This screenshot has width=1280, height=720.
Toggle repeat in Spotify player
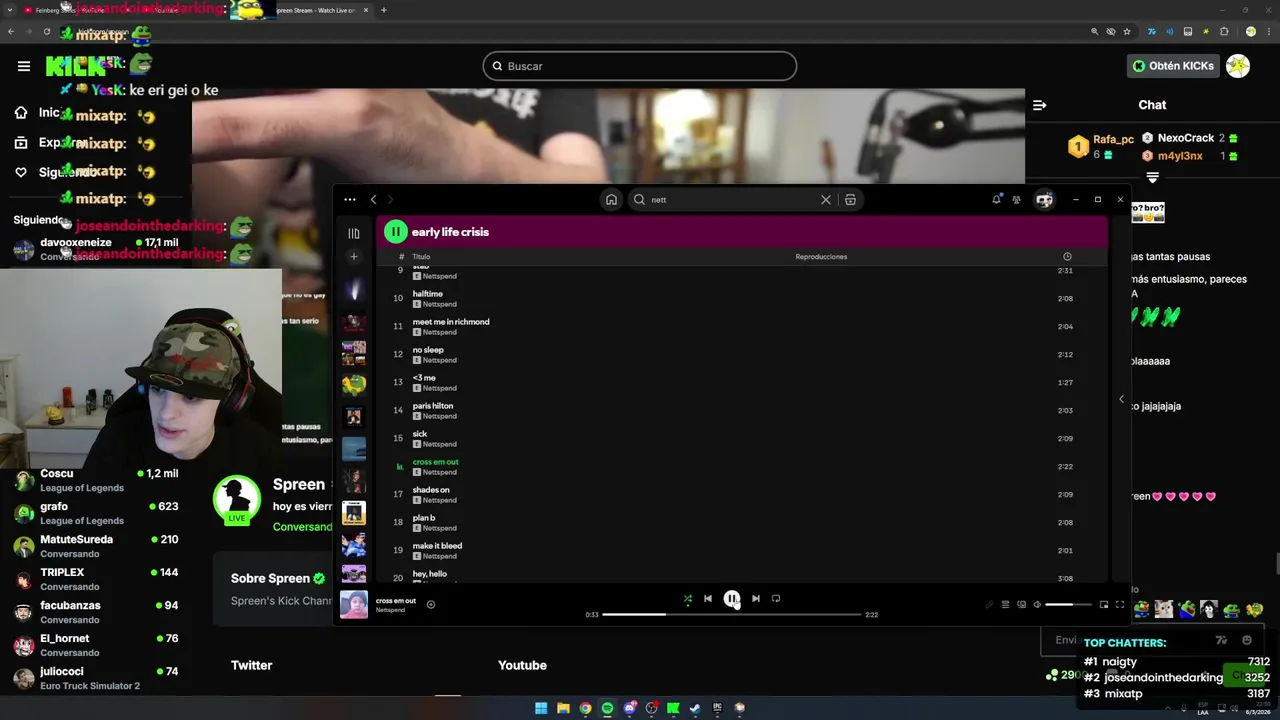point(776,599)
